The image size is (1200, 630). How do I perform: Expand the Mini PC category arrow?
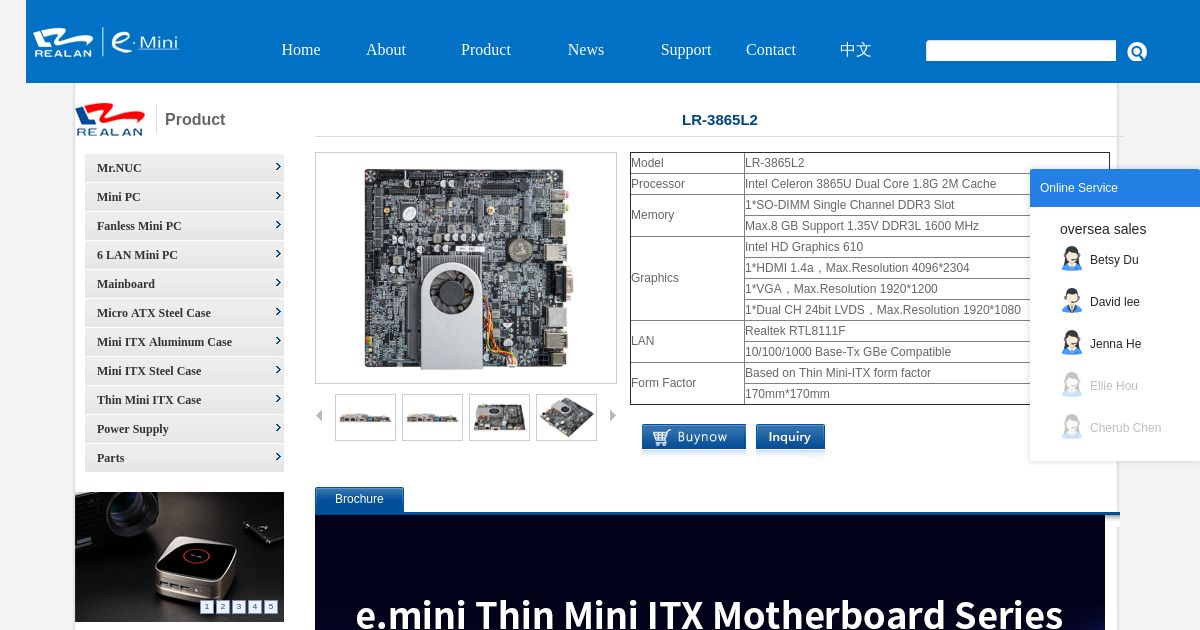click(x=278, y=196)
